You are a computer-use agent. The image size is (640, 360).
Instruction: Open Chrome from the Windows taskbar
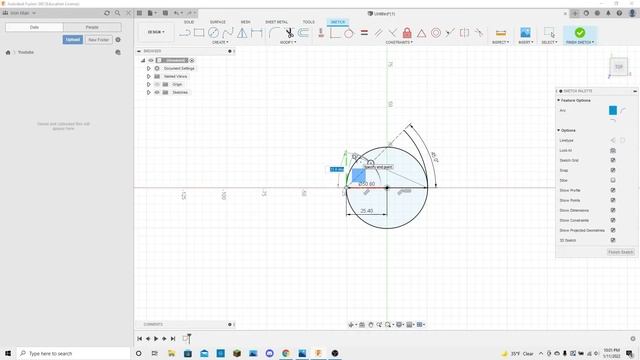pos(286,353)
